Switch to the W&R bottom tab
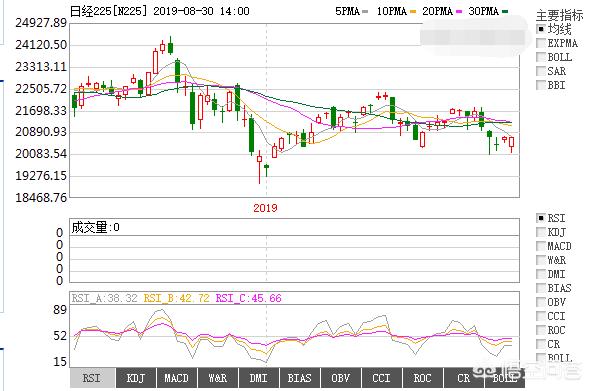 click(x=218, y=378)
